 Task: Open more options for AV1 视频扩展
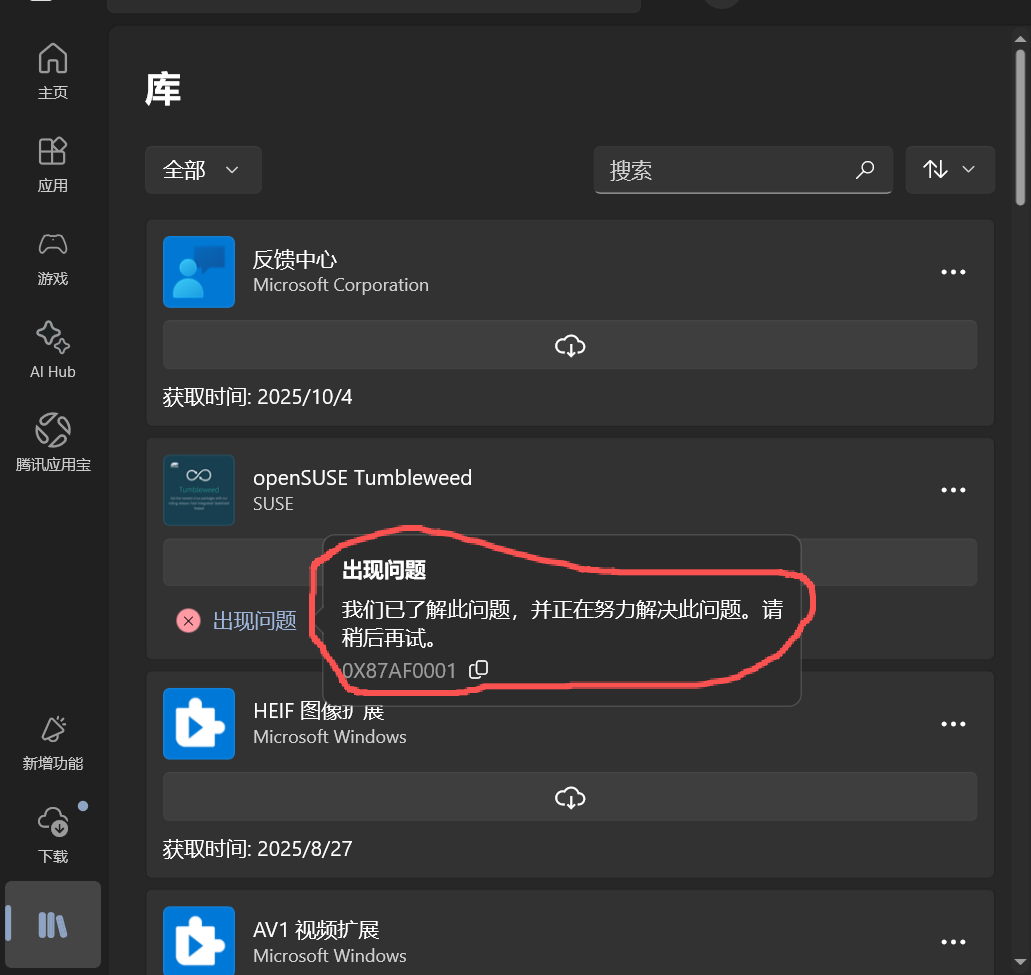click(x=953, y=941)
